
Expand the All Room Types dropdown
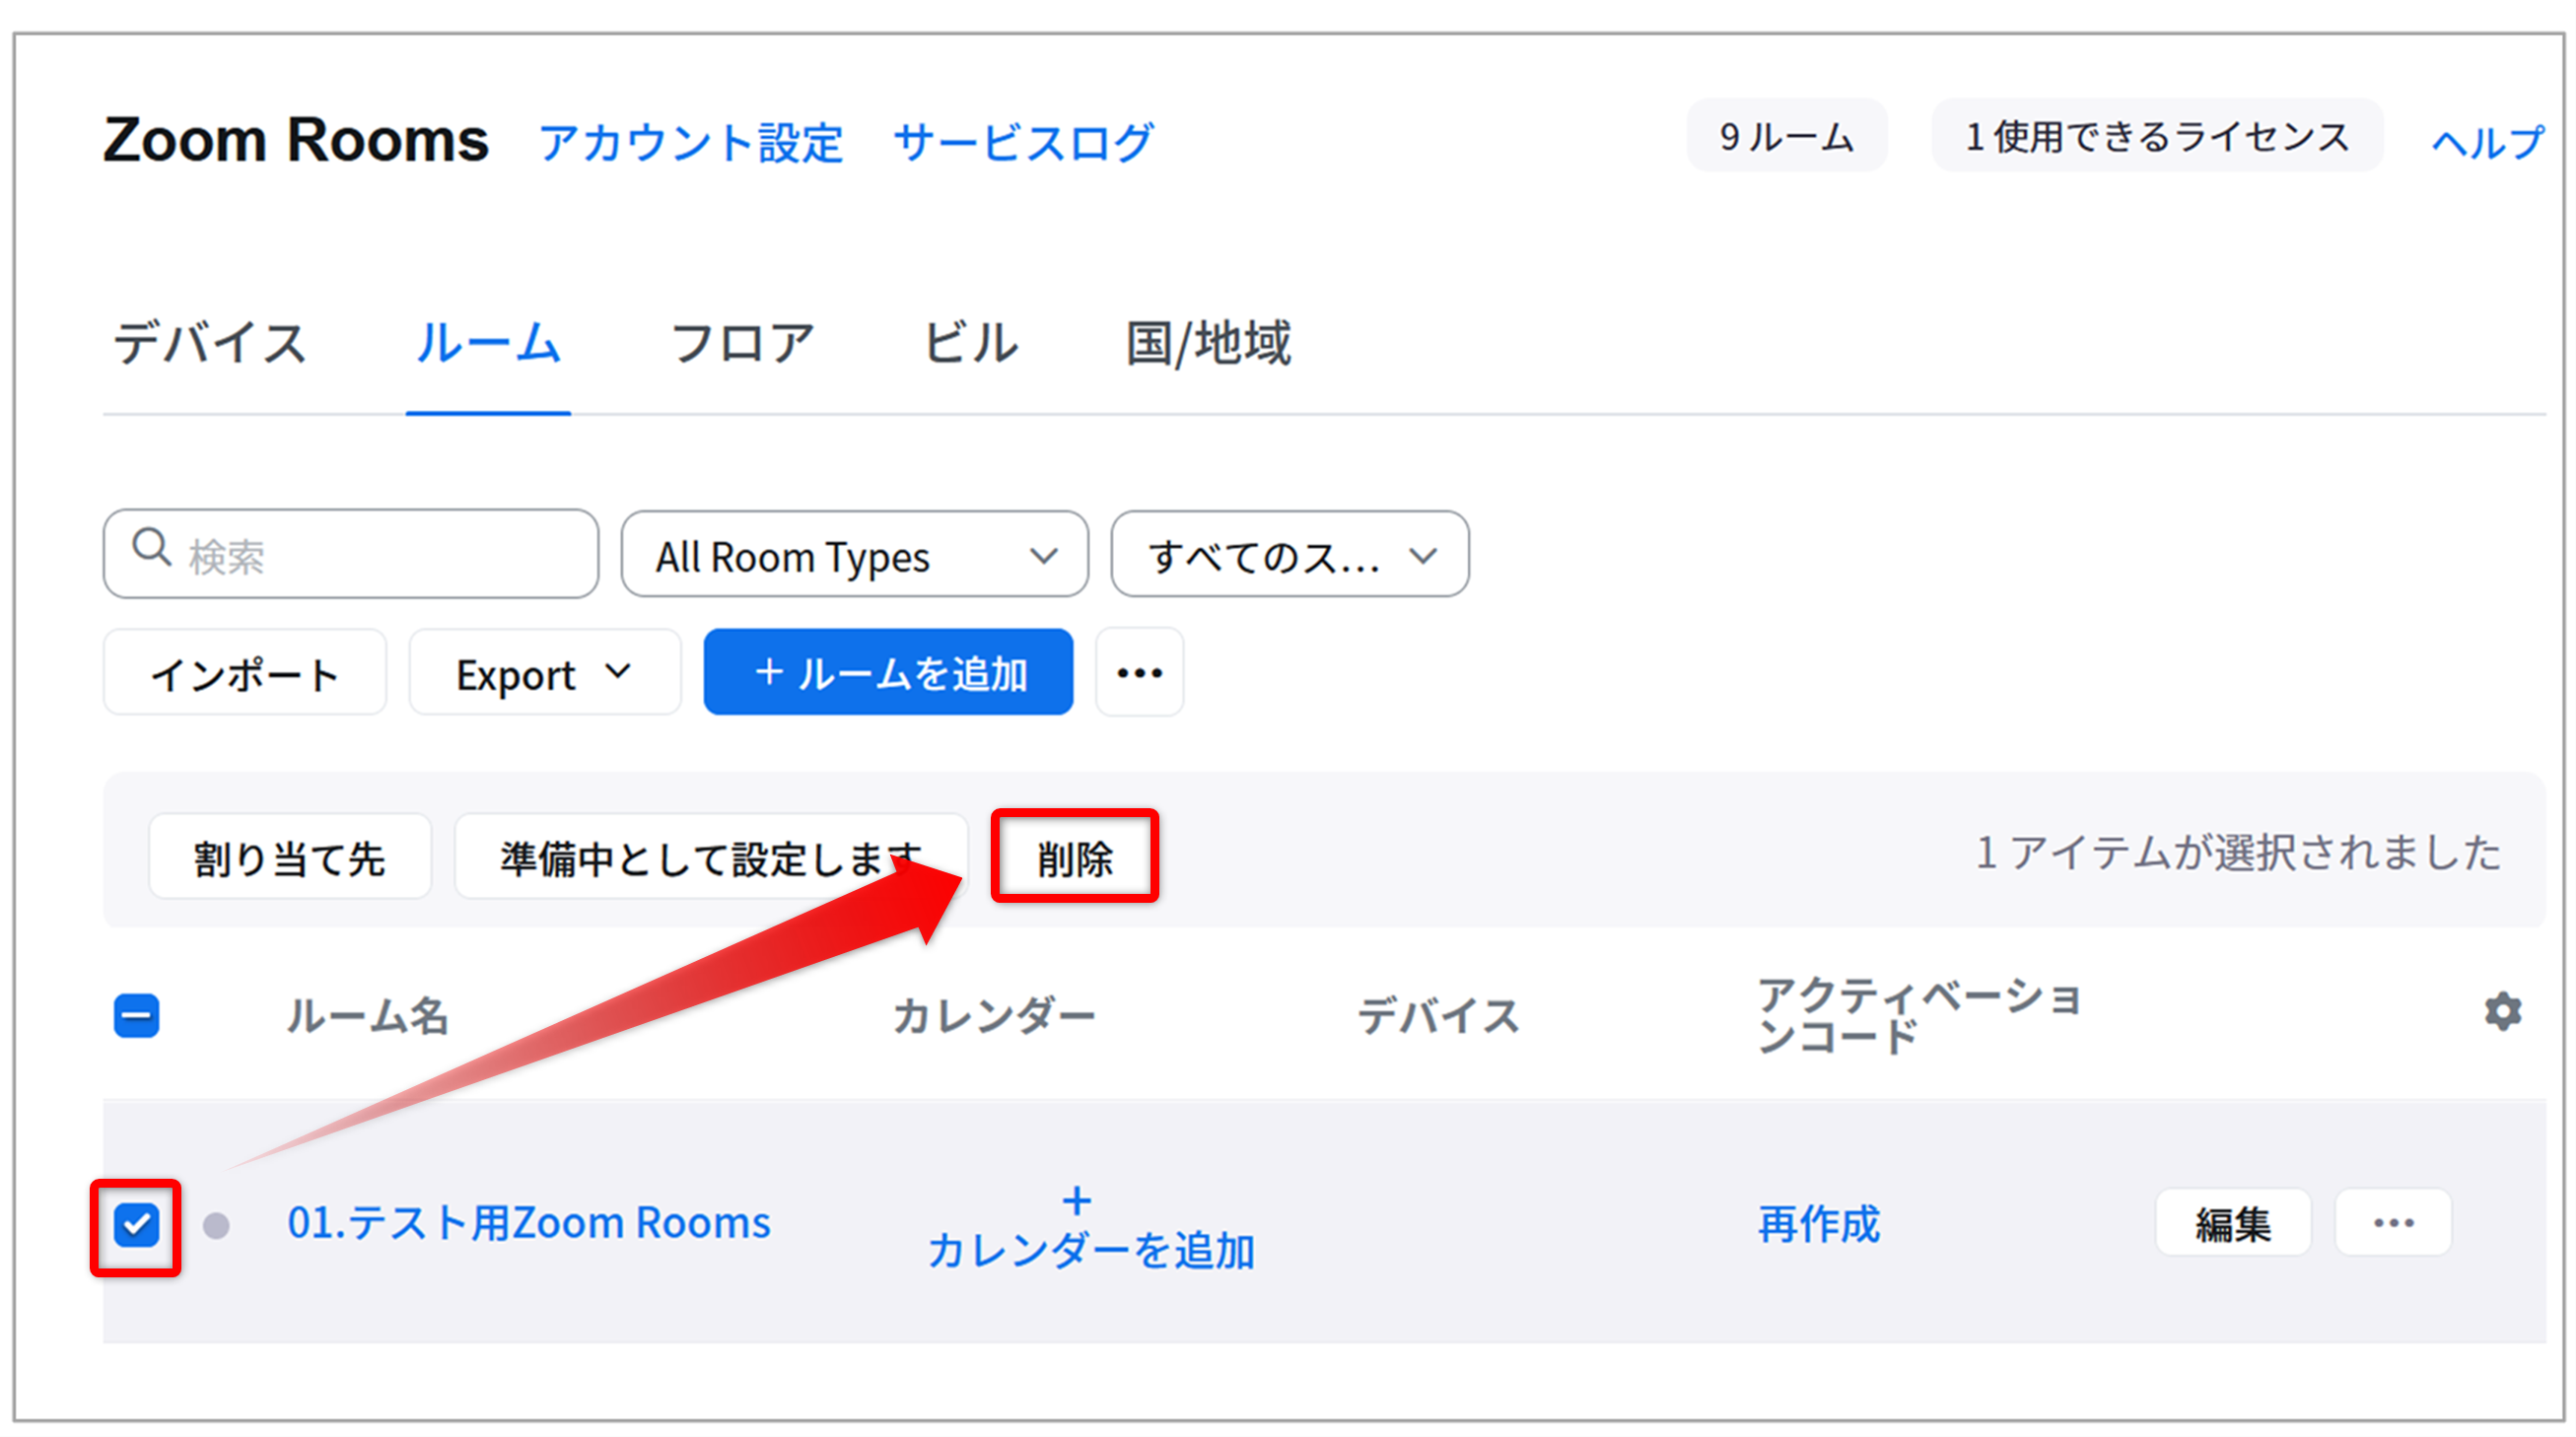click(855, 555)
